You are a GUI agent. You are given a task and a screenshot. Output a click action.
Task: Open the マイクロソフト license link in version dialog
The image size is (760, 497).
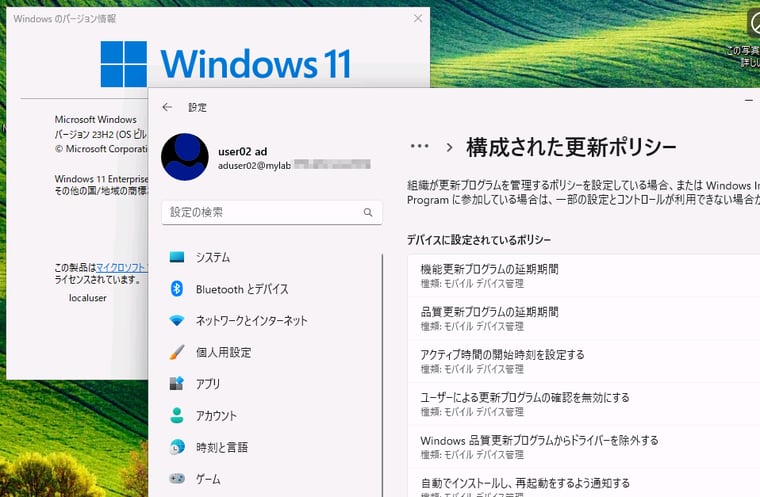[121, 267]
